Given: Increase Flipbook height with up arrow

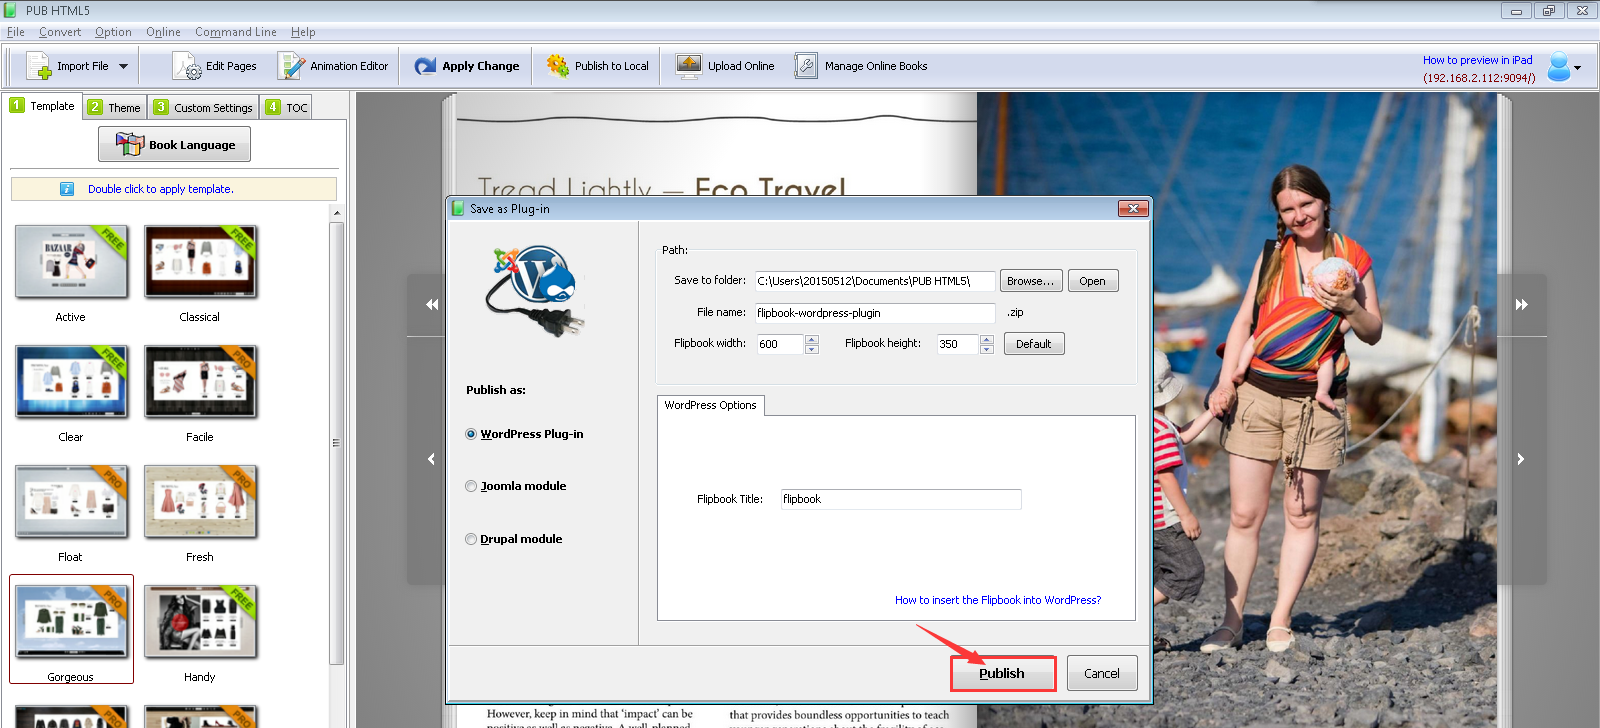Looking at the screenshot, I should pos(987,339).
